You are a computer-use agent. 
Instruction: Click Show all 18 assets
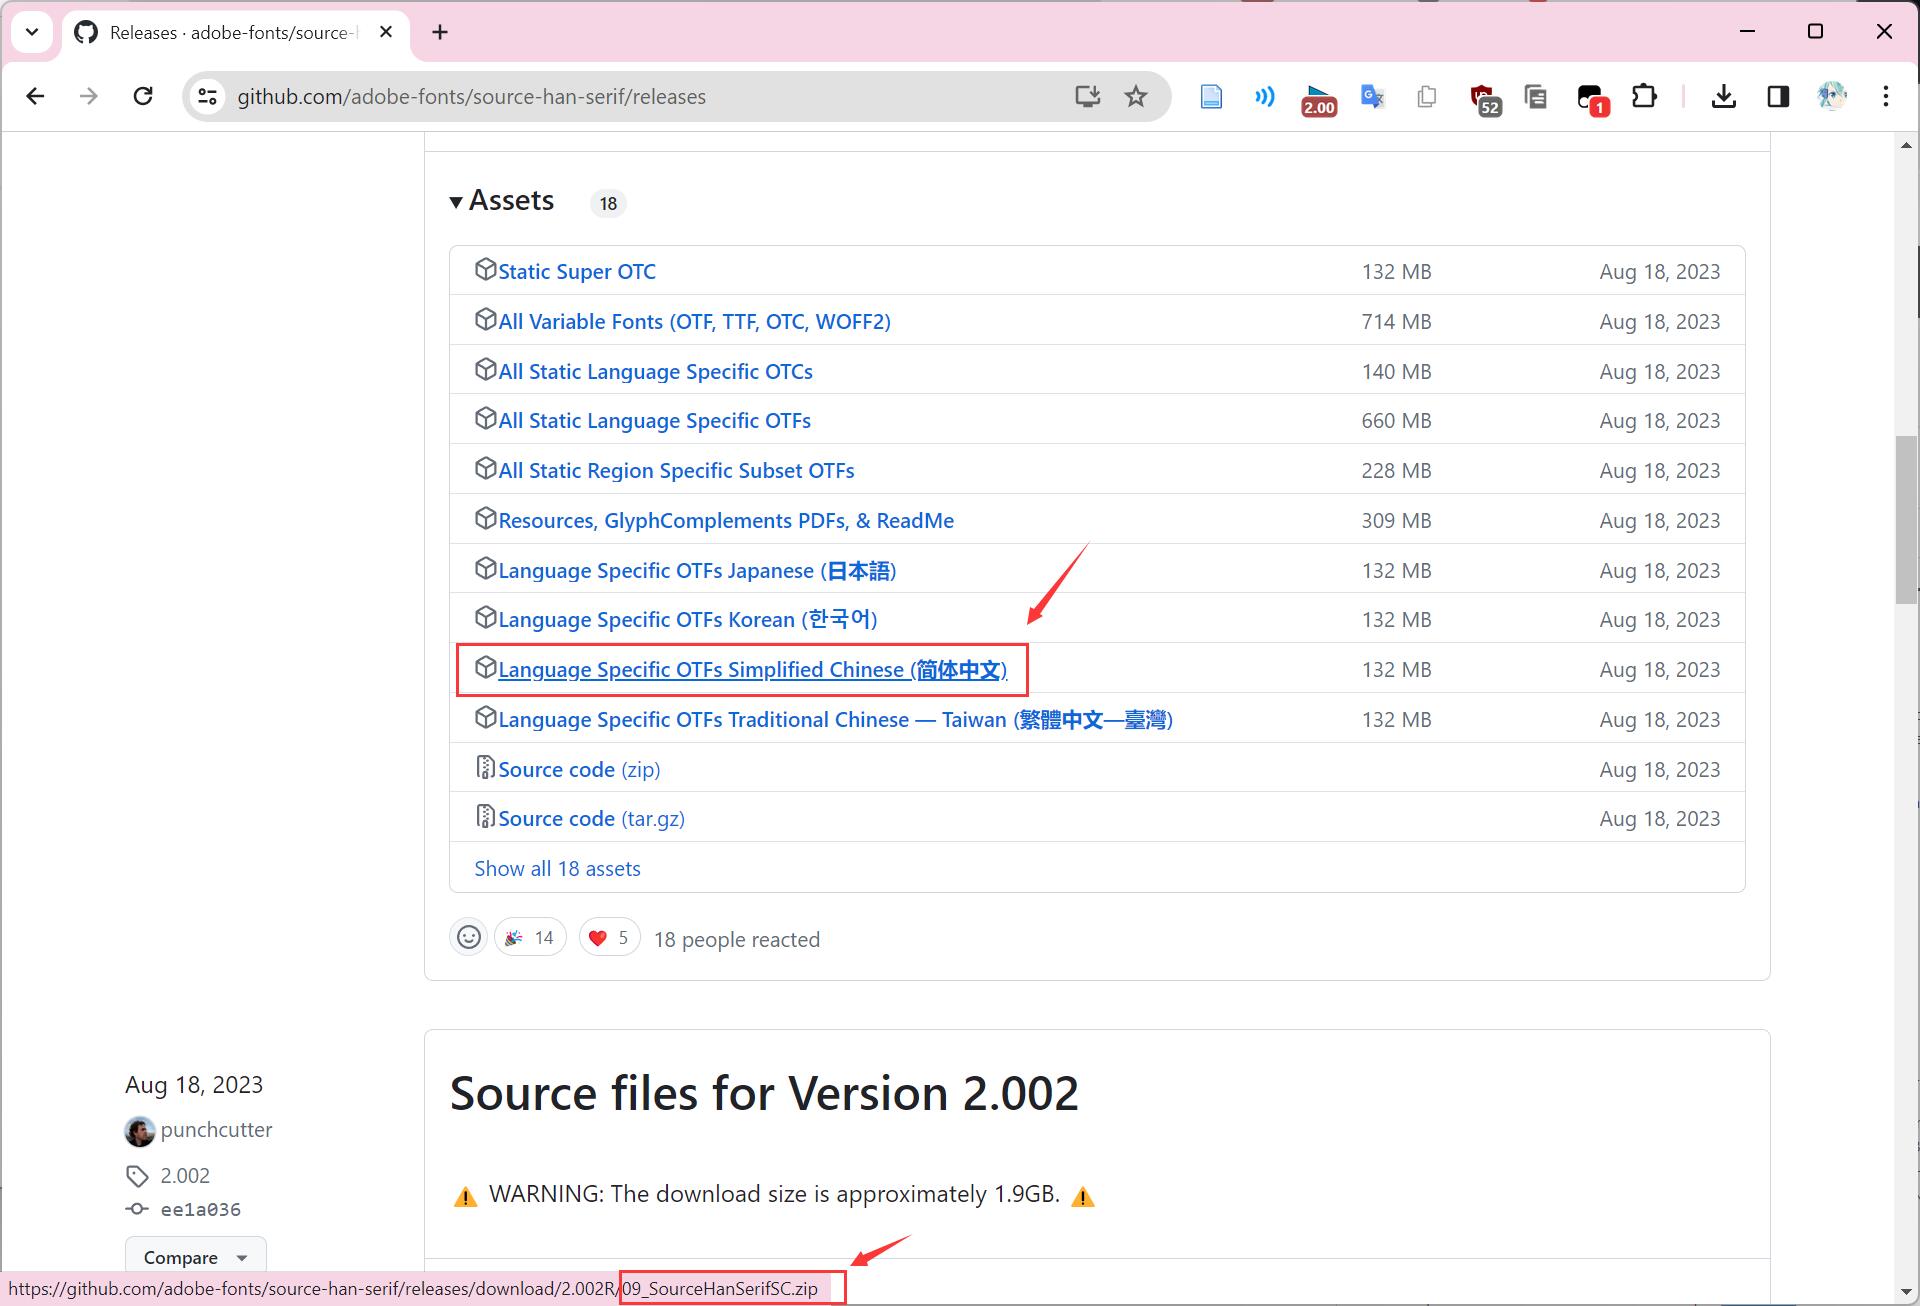pos(557,868)
